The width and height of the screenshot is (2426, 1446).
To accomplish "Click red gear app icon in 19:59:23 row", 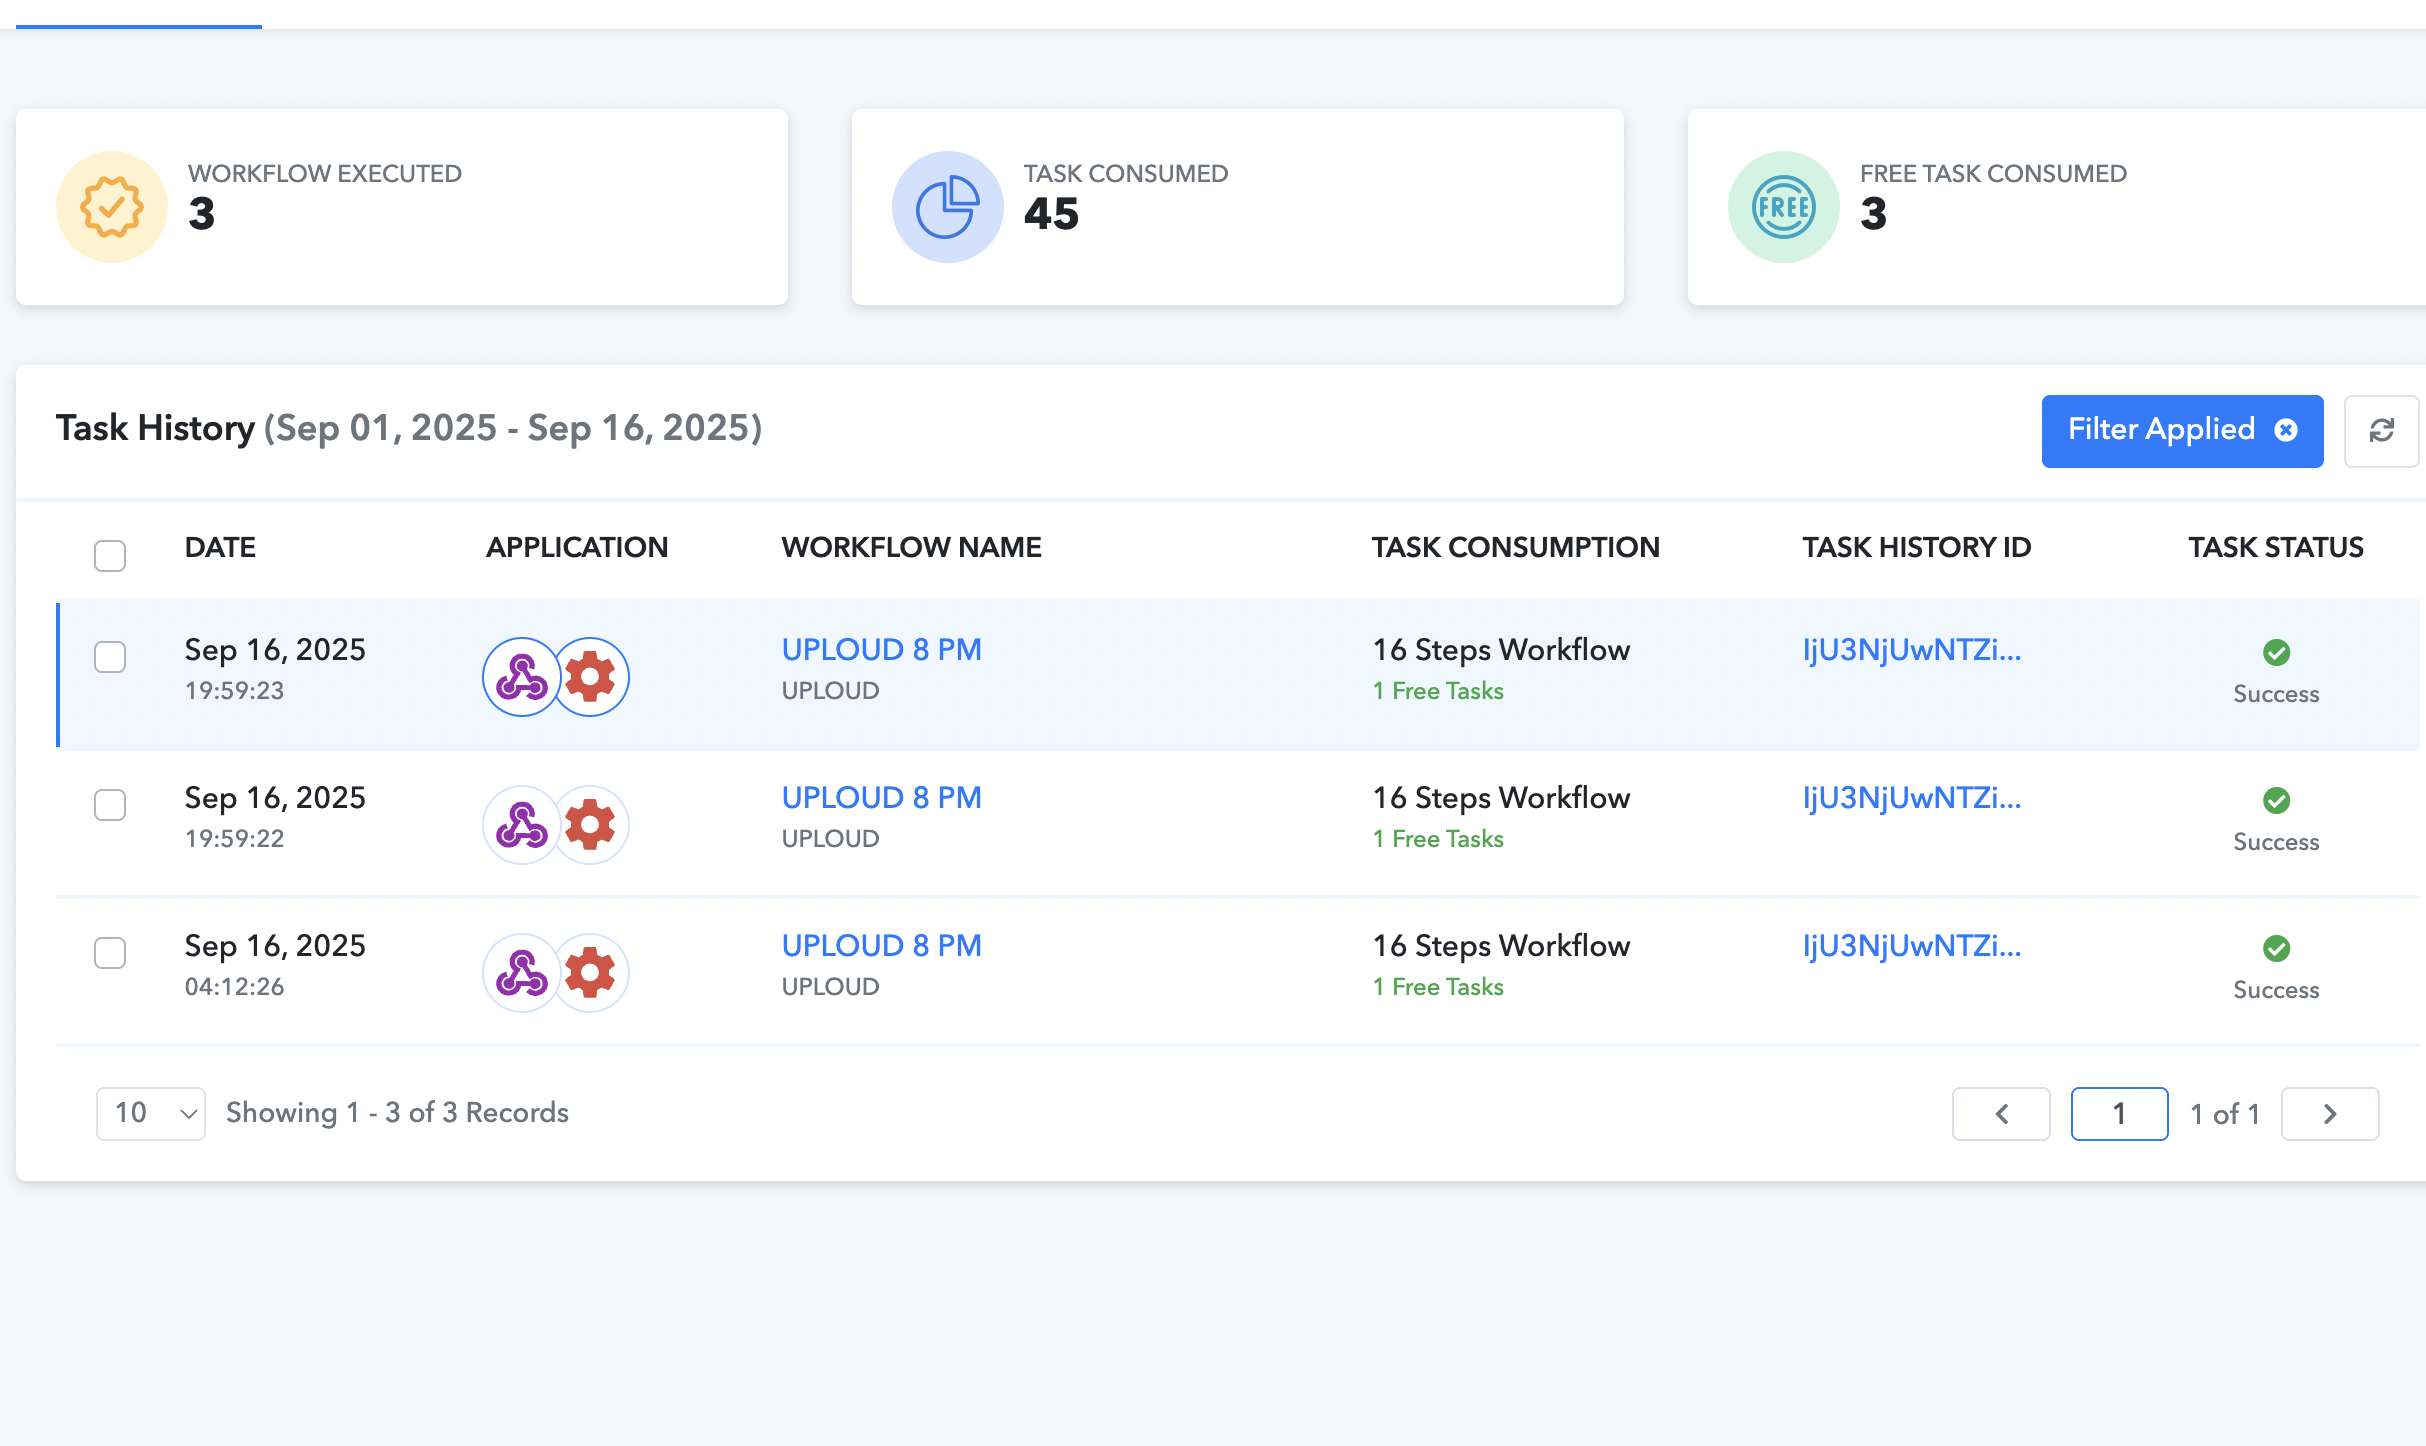I will coord(590,677).
